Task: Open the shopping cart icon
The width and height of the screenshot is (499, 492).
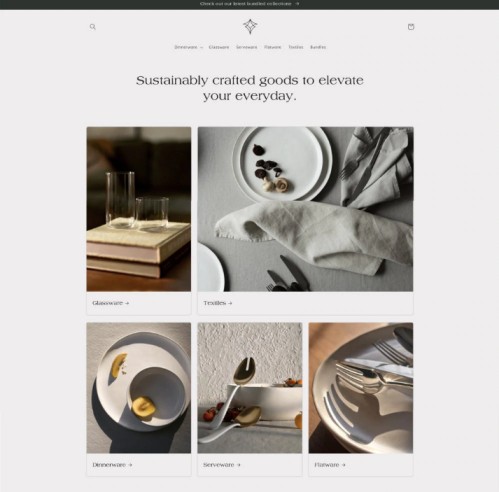Action: click(x=411, y=27)
